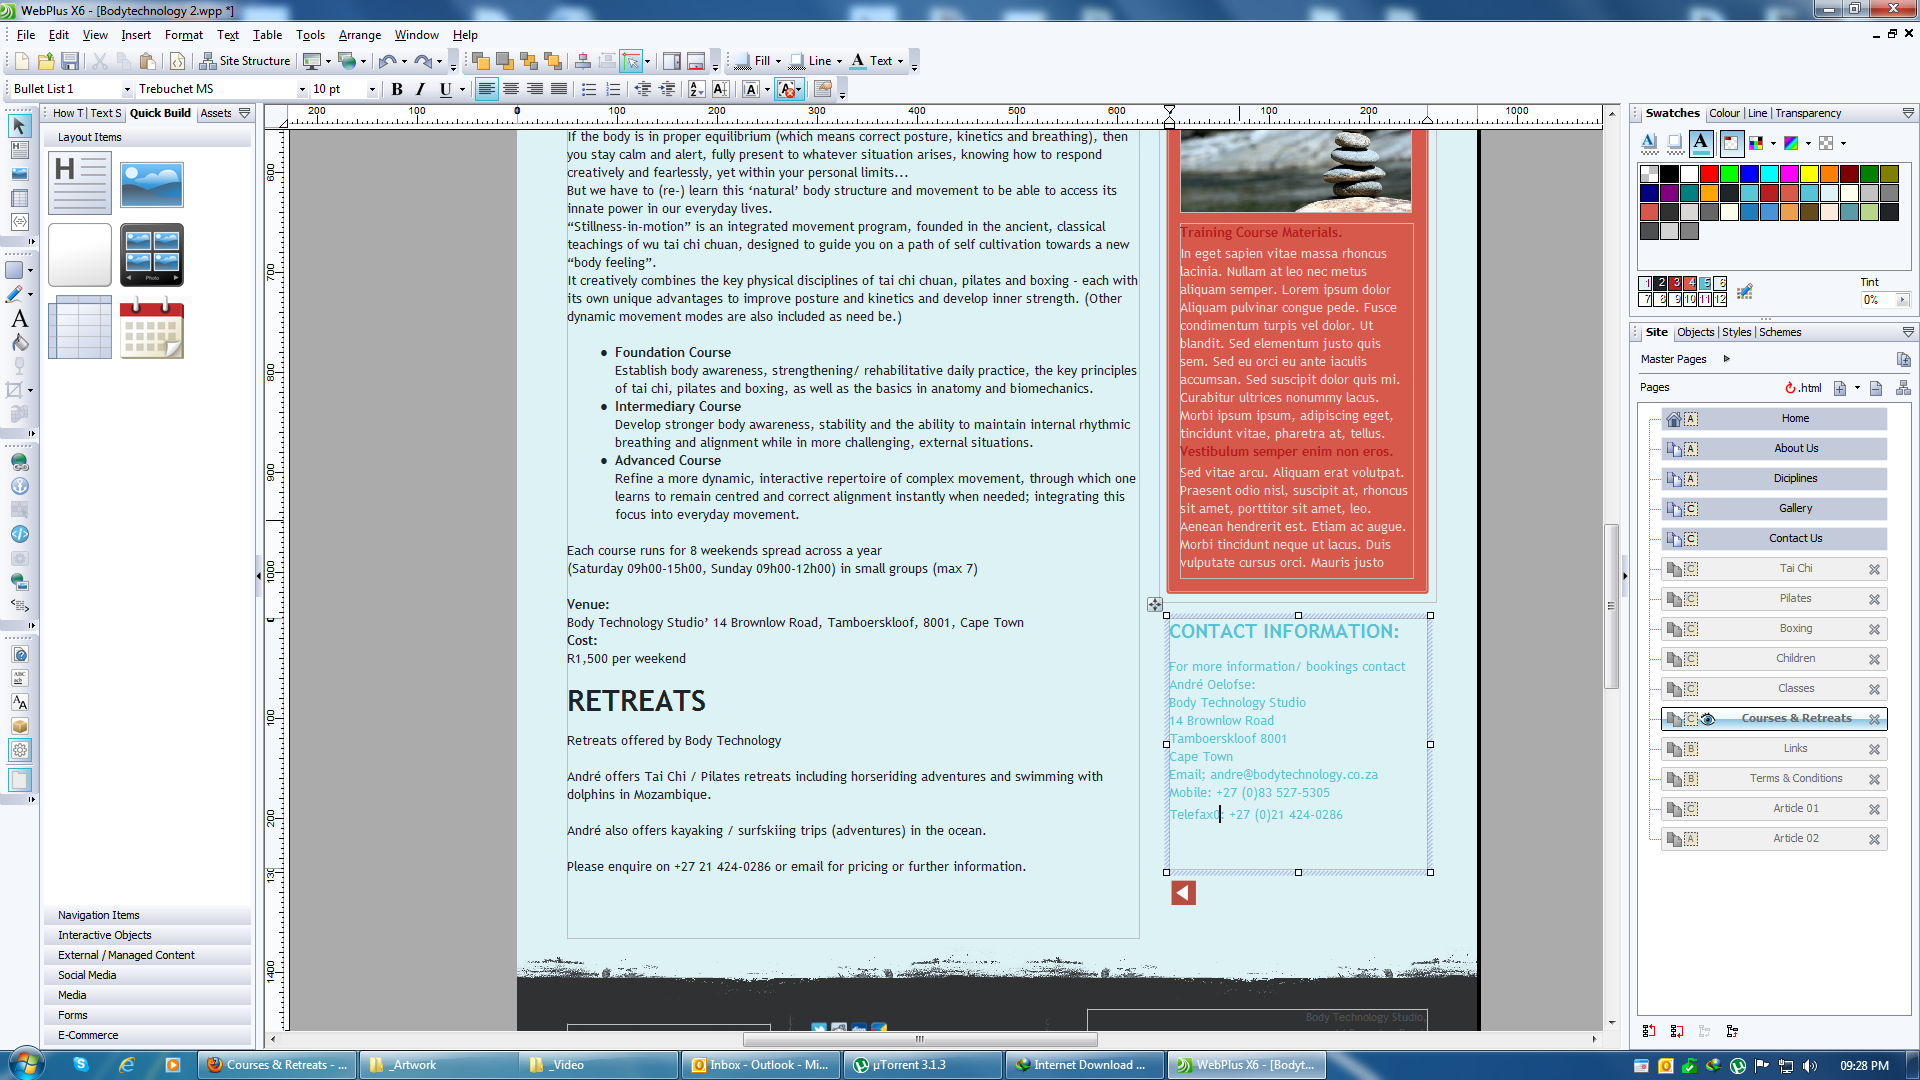The height and width of the screenshot is (1080, 1920).
Task: Click the Site Structure toolbar button
Action: 245,61
